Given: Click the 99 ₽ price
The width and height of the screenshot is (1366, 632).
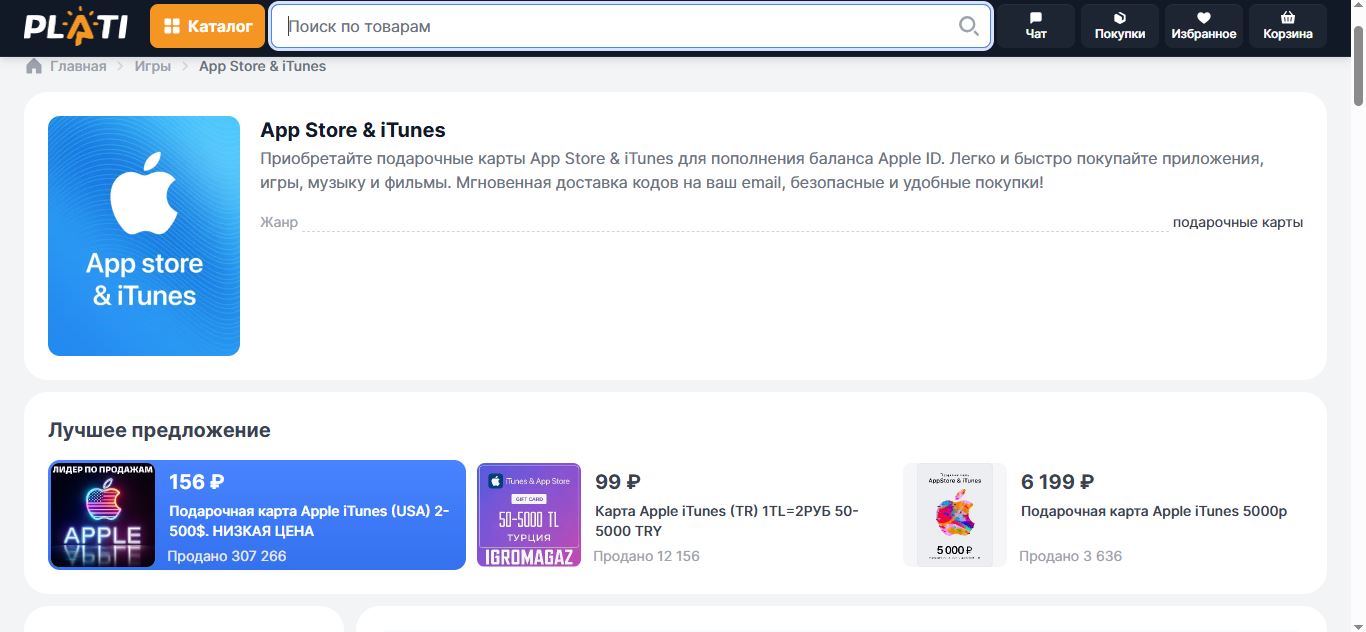Looking at the screenshot, I should tap(618, 482).
